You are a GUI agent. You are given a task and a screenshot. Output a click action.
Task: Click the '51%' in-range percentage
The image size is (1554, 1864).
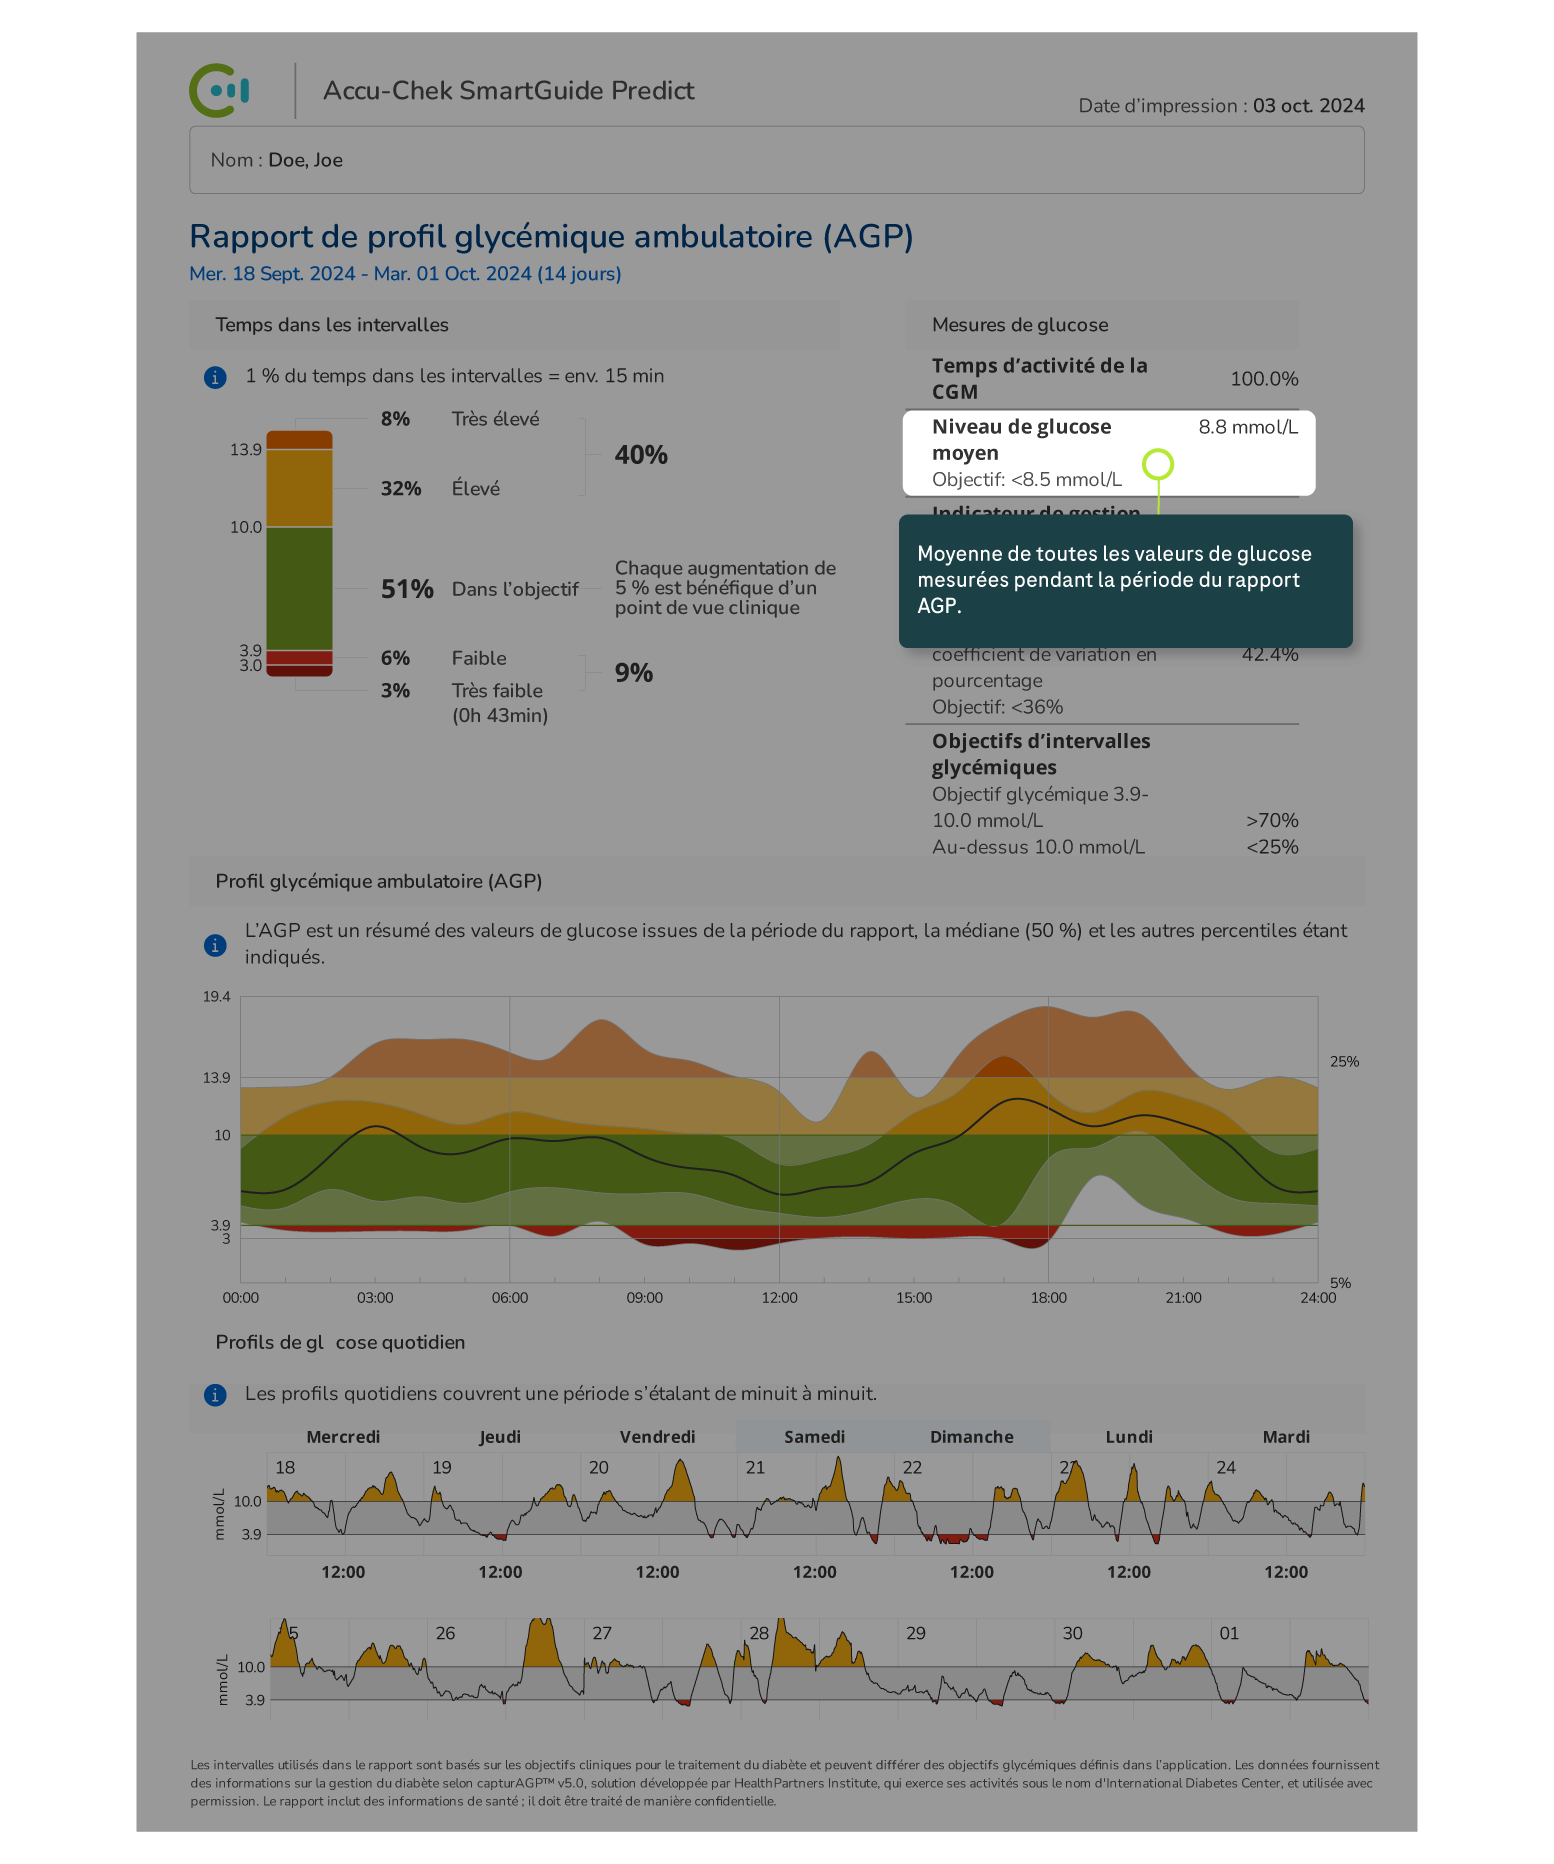click(407, 589)
